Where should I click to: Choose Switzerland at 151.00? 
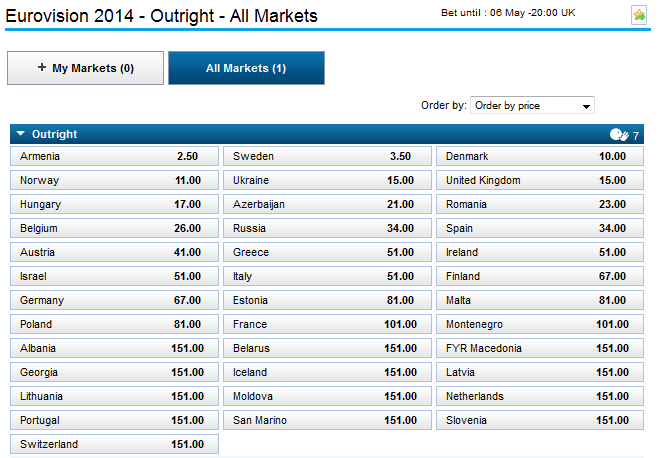click(113, 445)
